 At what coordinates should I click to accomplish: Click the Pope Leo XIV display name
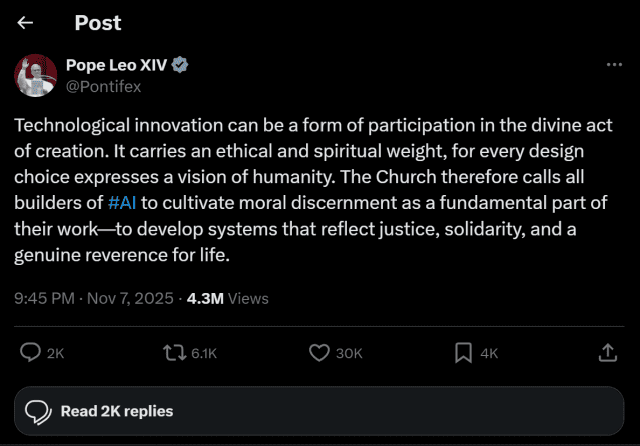(117, 65)
